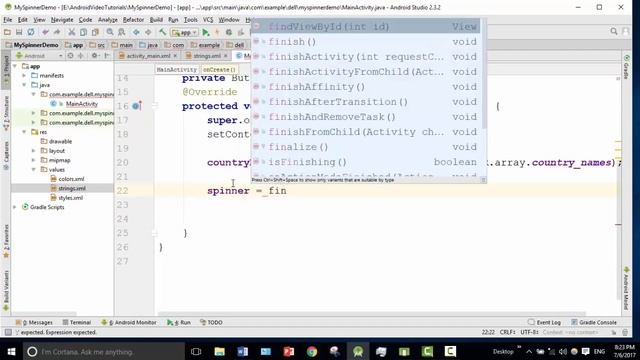640x360 pixels.
Task: Click the navigate Back arrow icon
Action: pyautogui.click(x=136, y=32)
